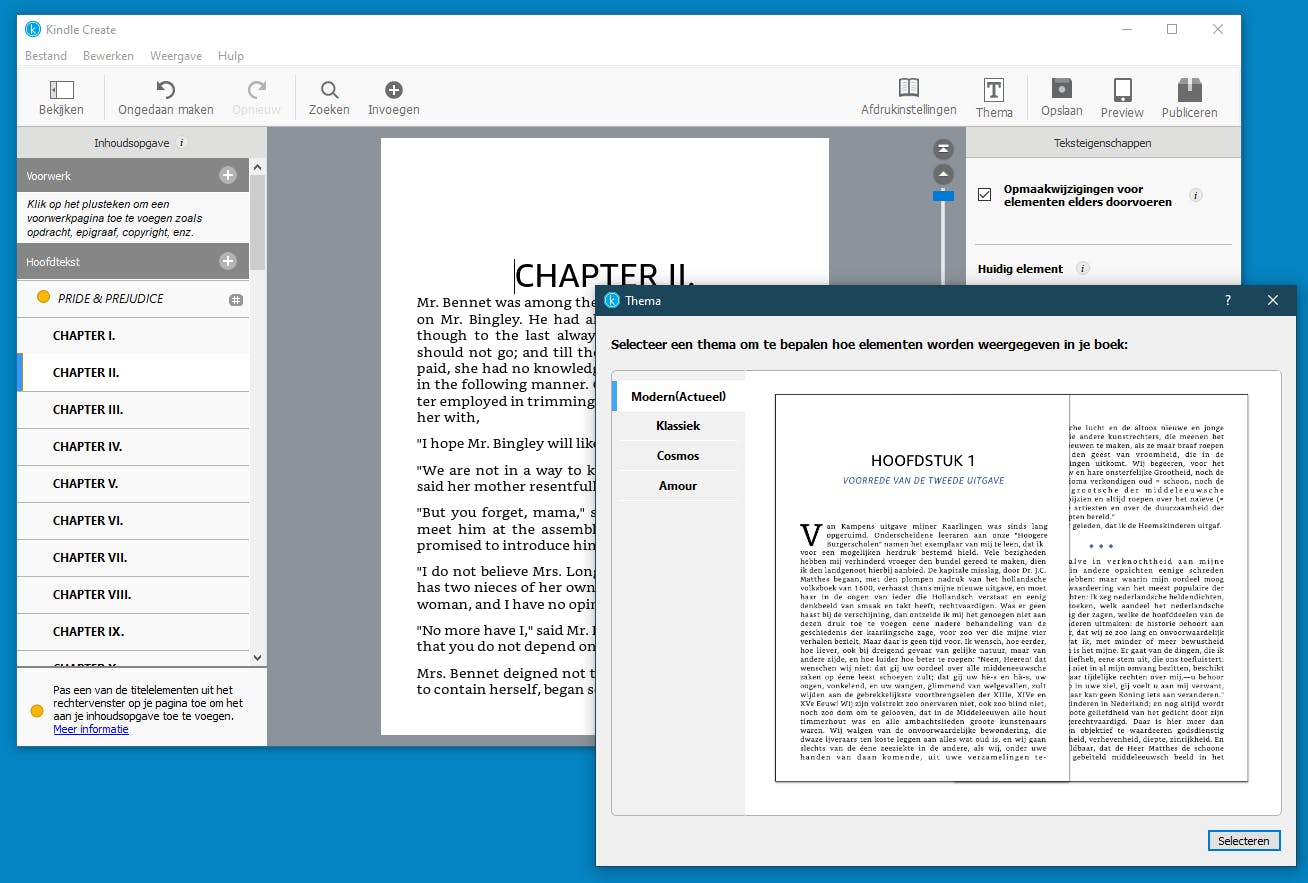Click the page navigation slider handle

(943, 196)
